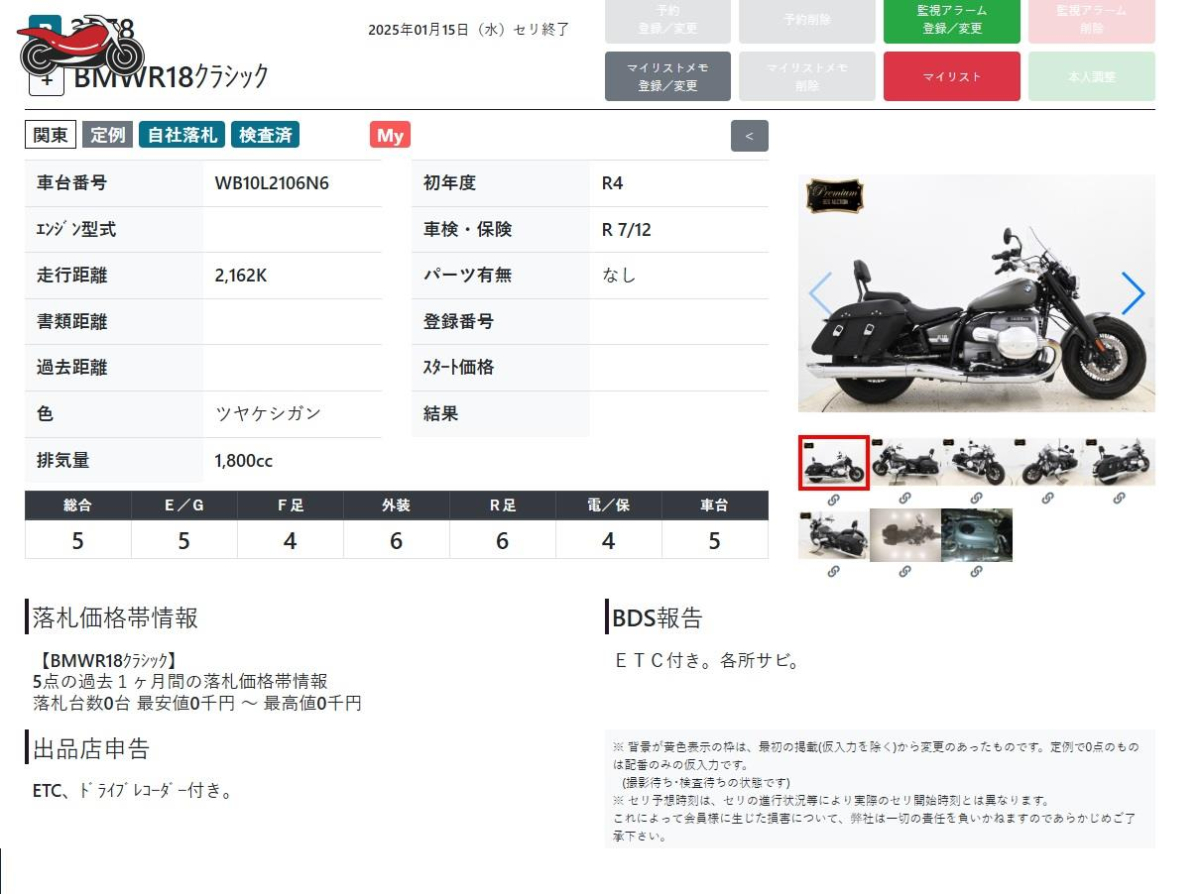
Task: Click the chassis number WB10L2106N6
Action: tap(272, 183)
